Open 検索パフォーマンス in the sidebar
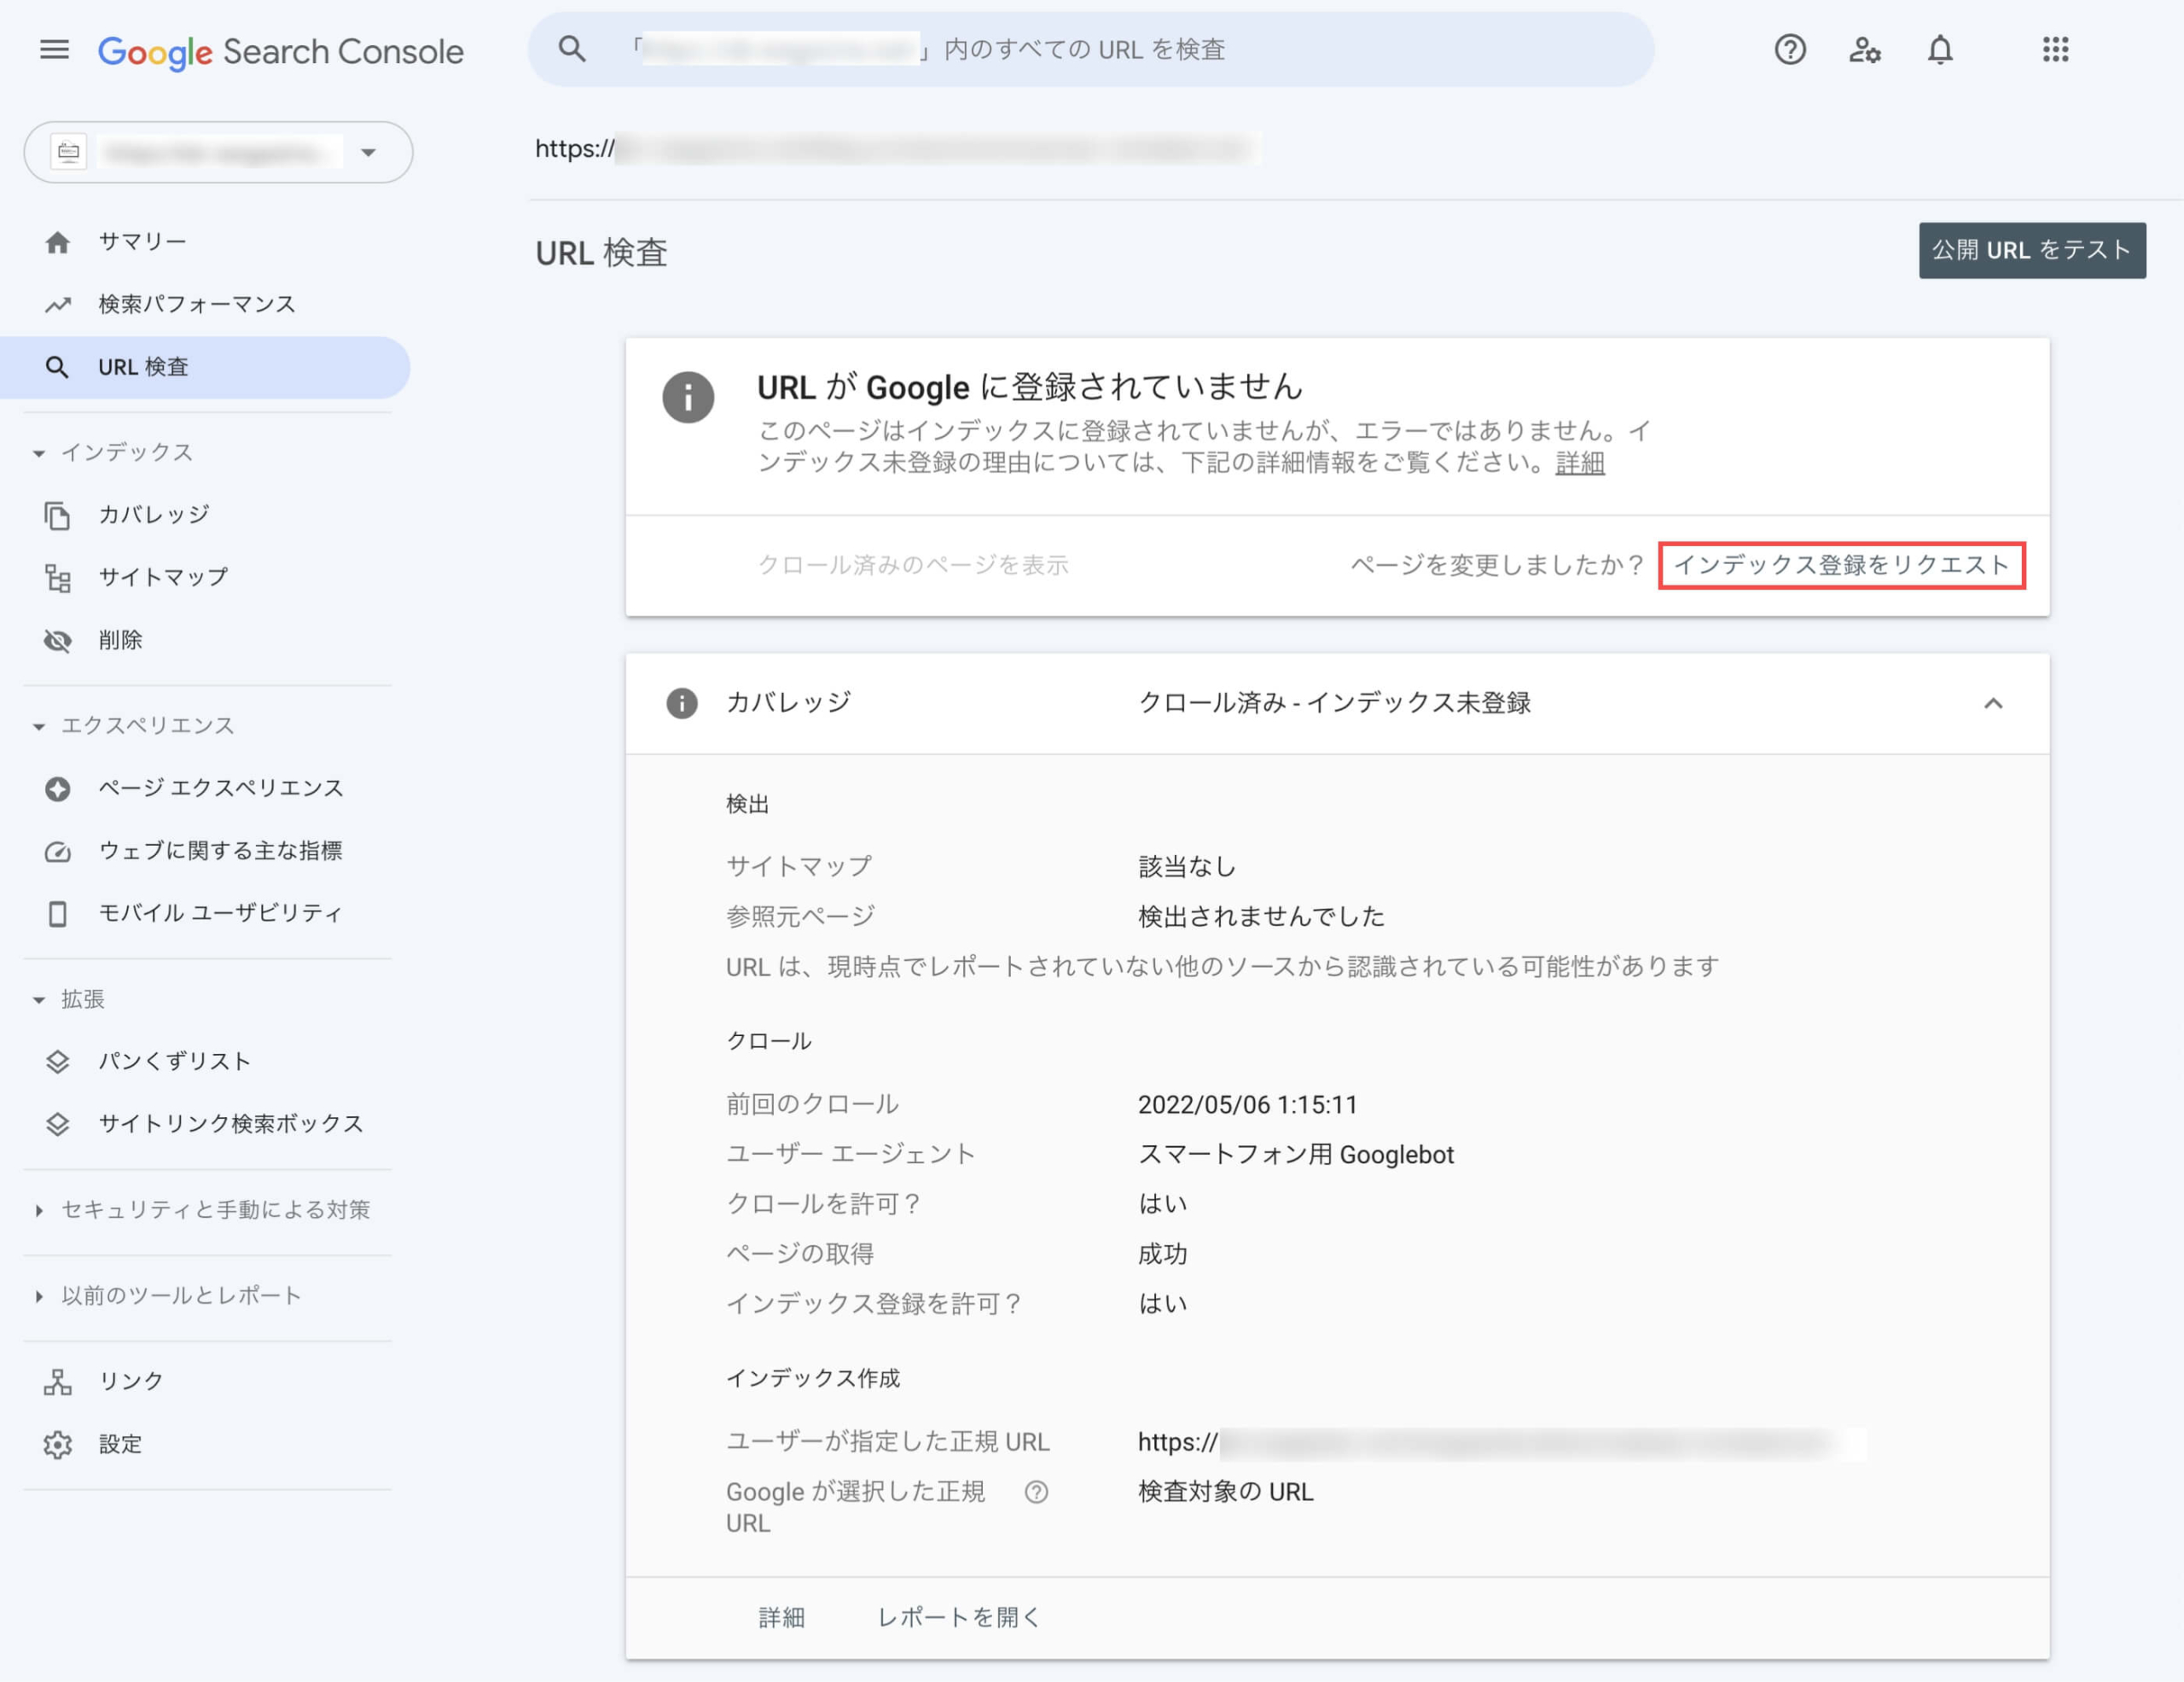This screenshot has height=1682, width=2184. tap(197, 305)
